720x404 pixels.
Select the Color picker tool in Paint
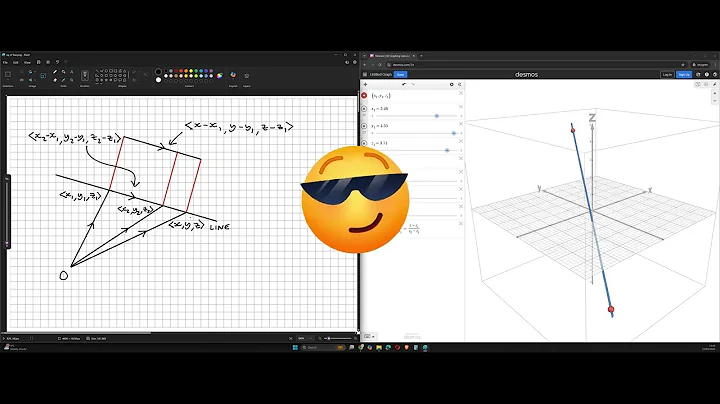click(x=63, y=80)
